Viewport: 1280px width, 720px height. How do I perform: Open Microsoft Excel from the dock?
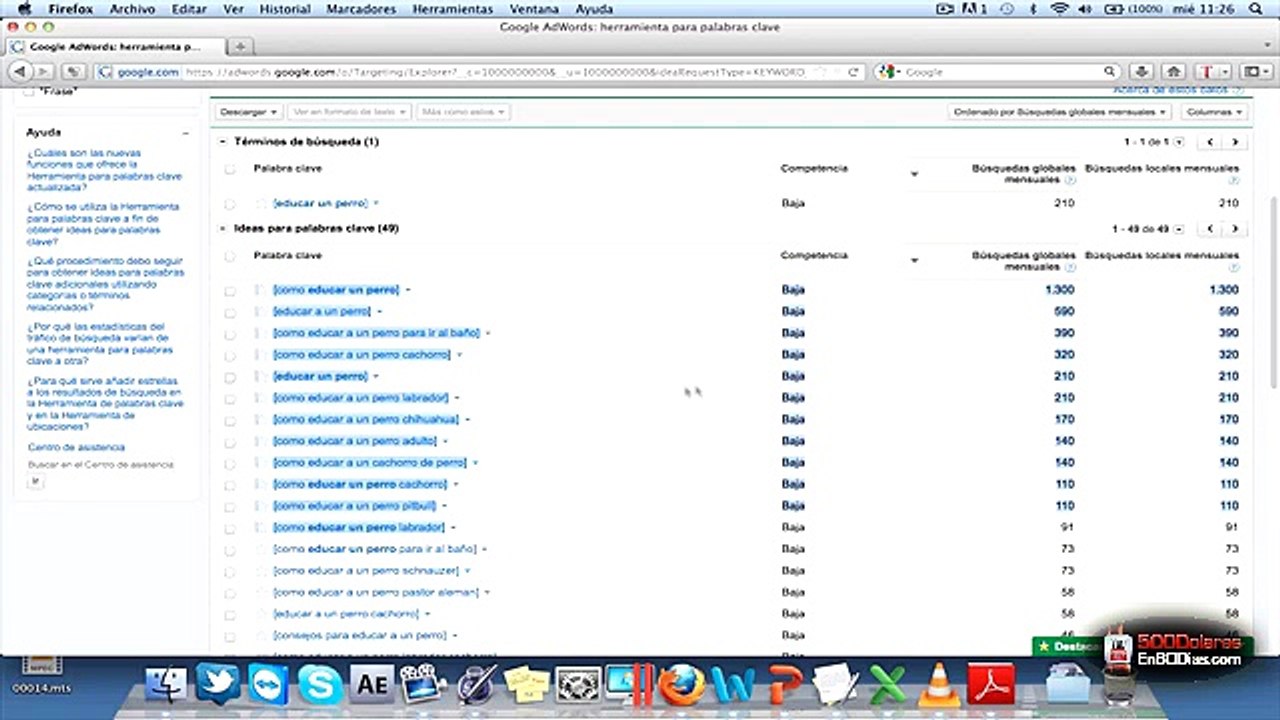[887, 685]
